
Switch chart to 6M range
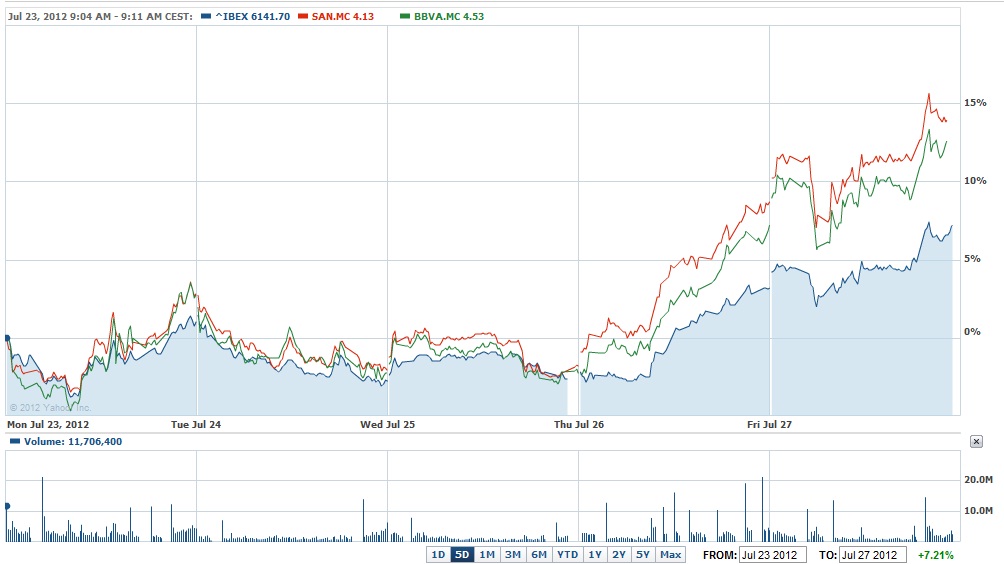point(538,554)
